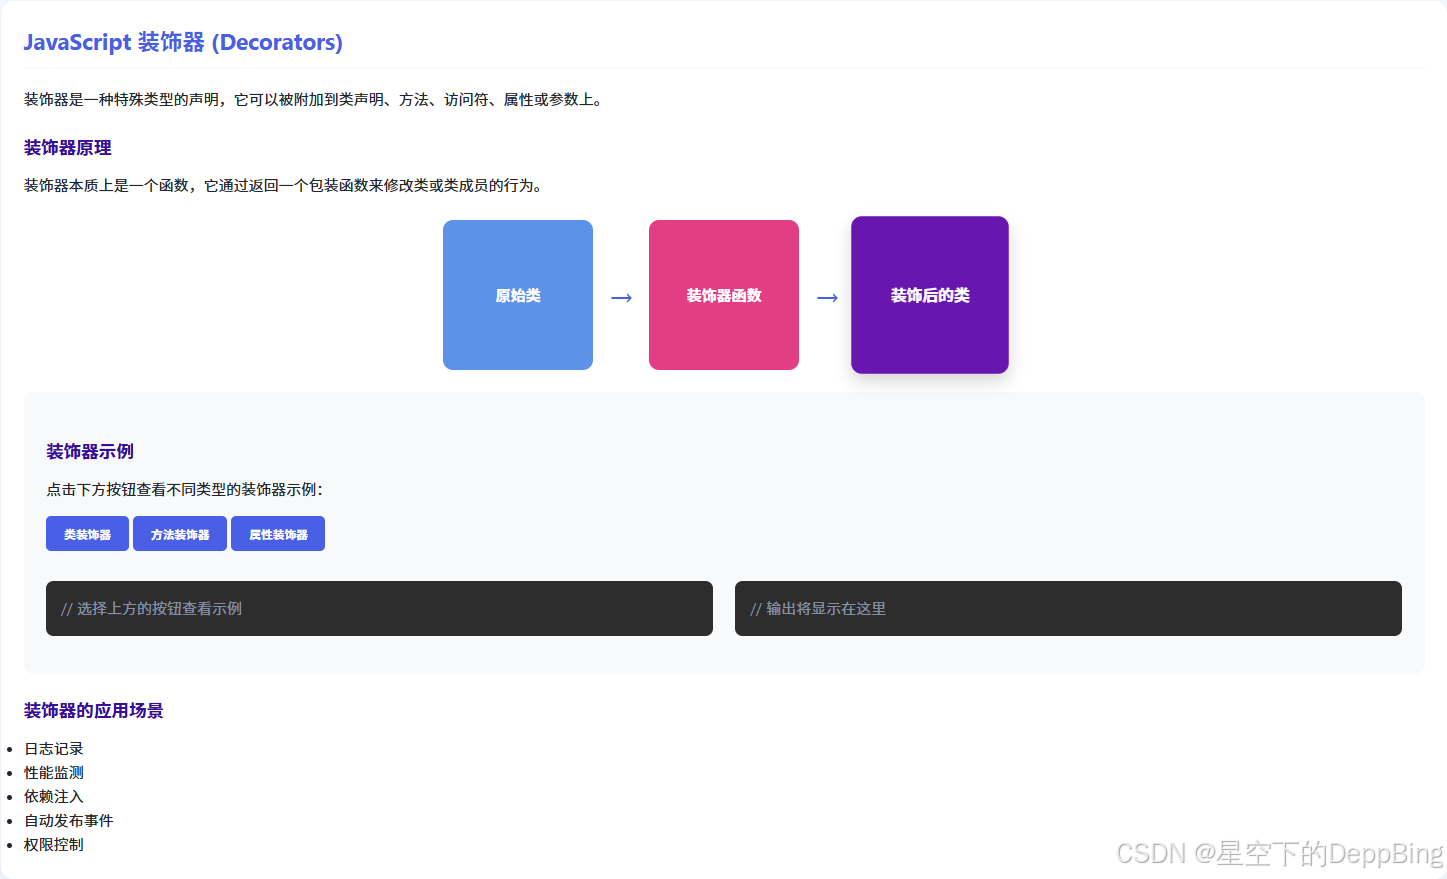Click the 装饰器原理 section heading
The image size is (1447, 879).
coord(67,147)
